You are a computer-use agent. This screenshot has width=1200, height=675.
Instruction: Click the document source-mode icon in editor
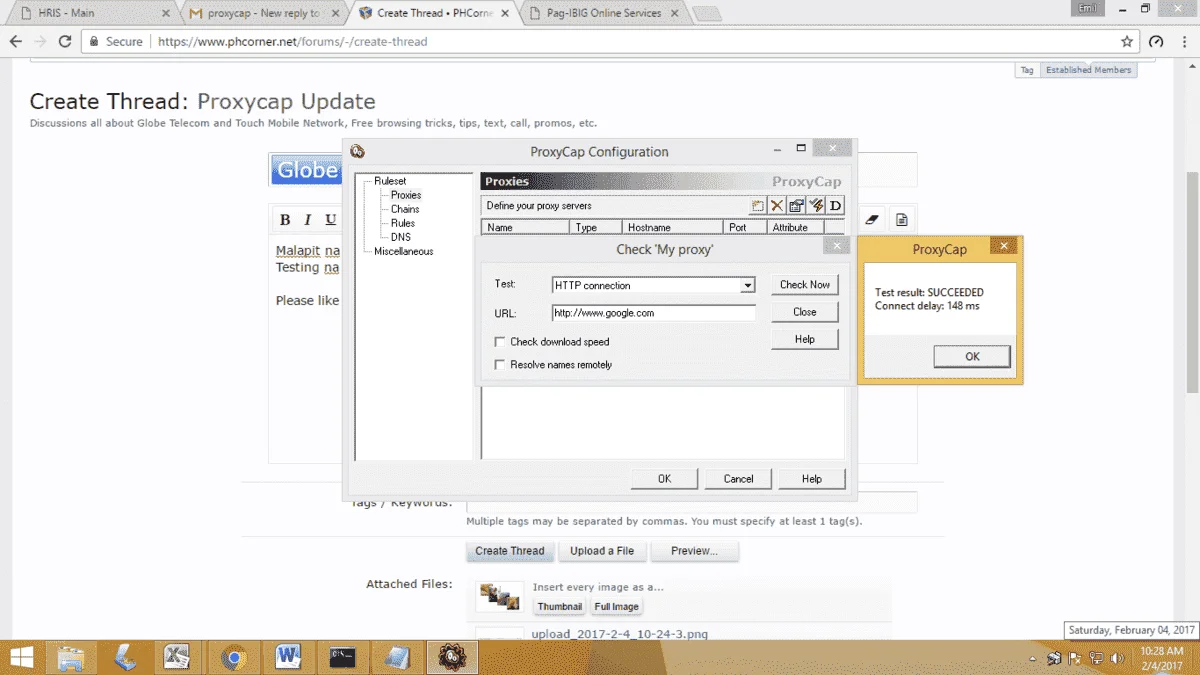click(x=902, y=219)
